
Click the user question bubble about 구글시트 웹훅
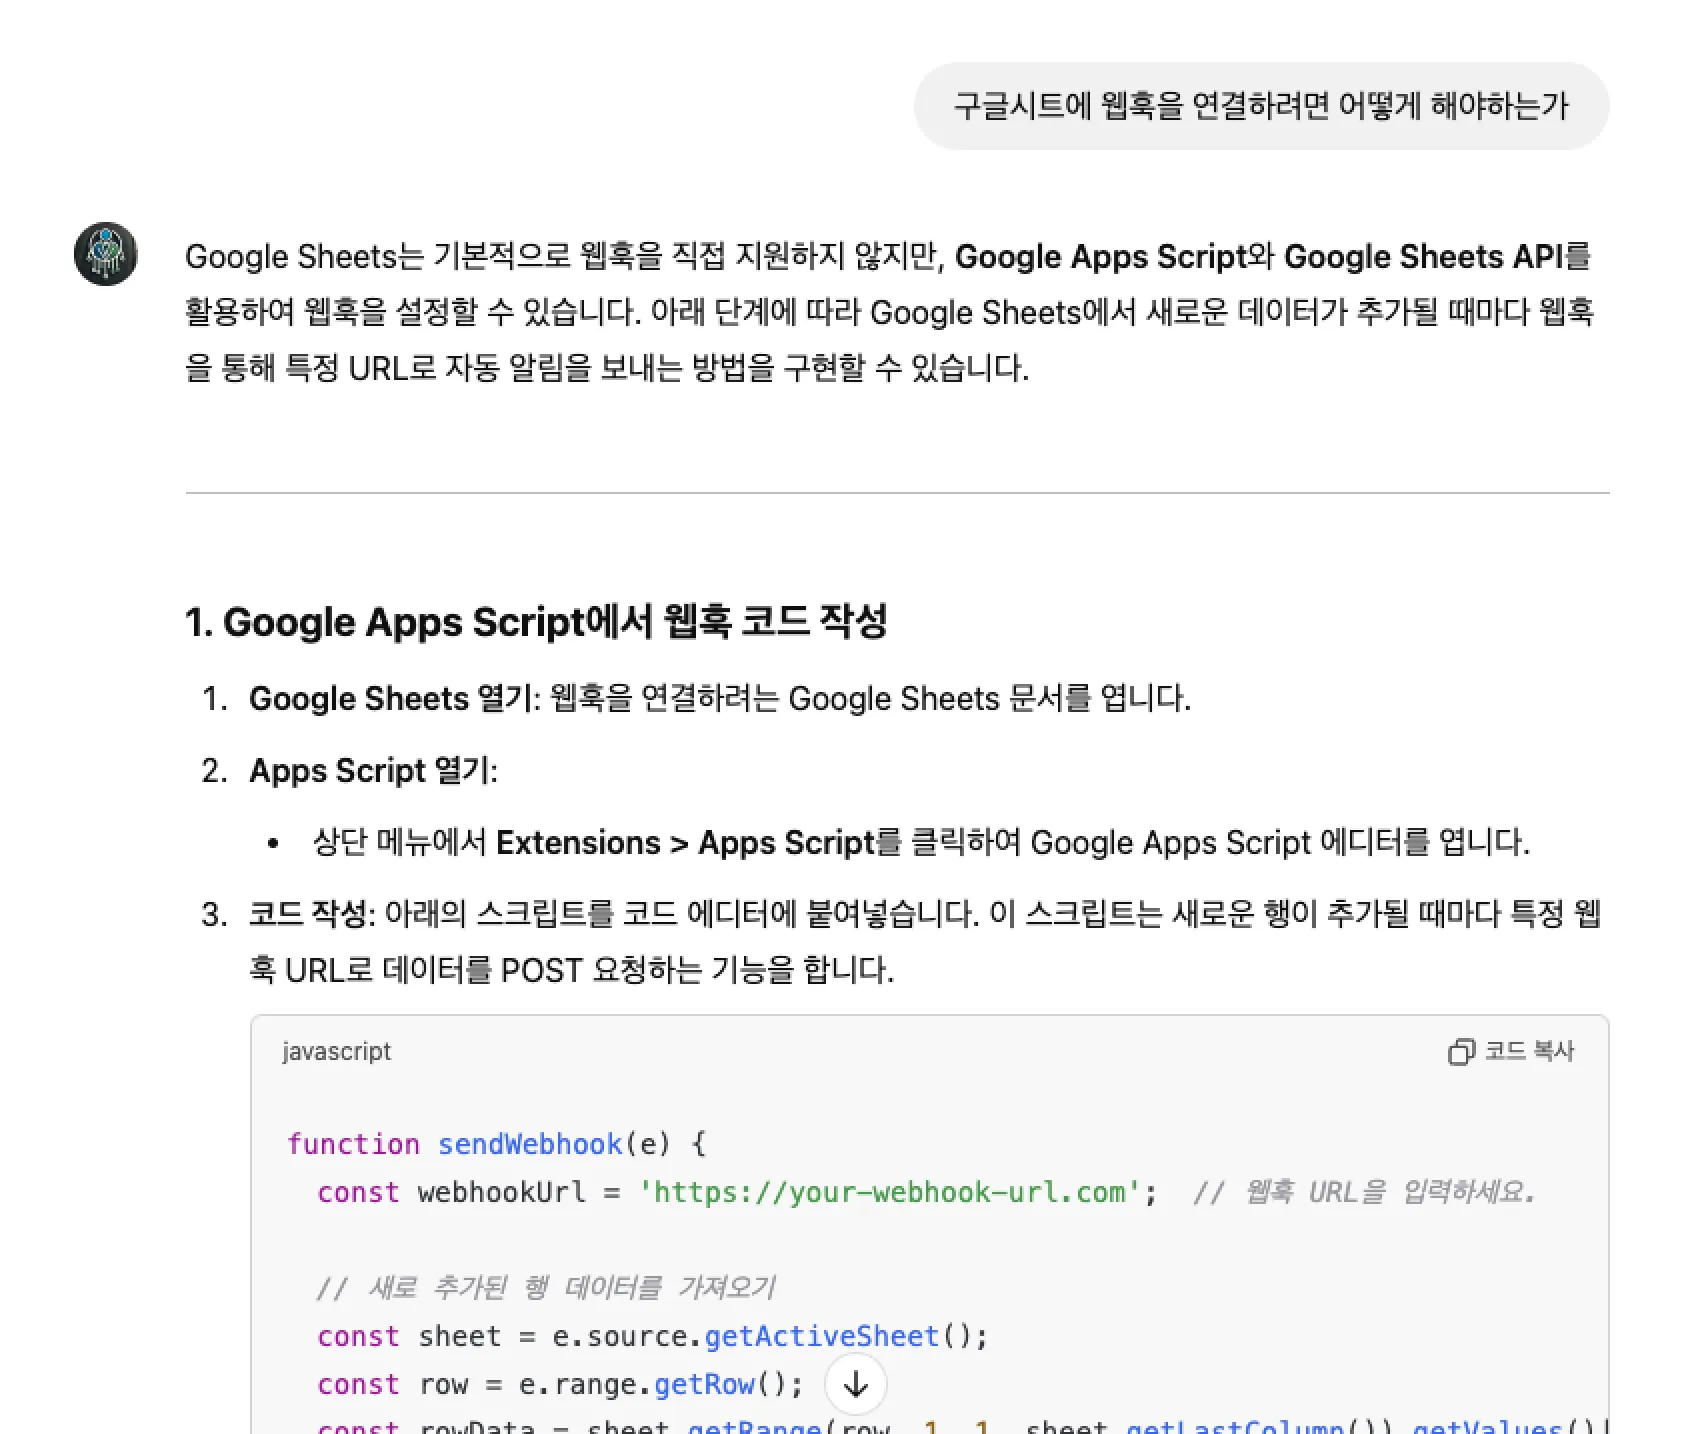click(x=1262, y=105)
